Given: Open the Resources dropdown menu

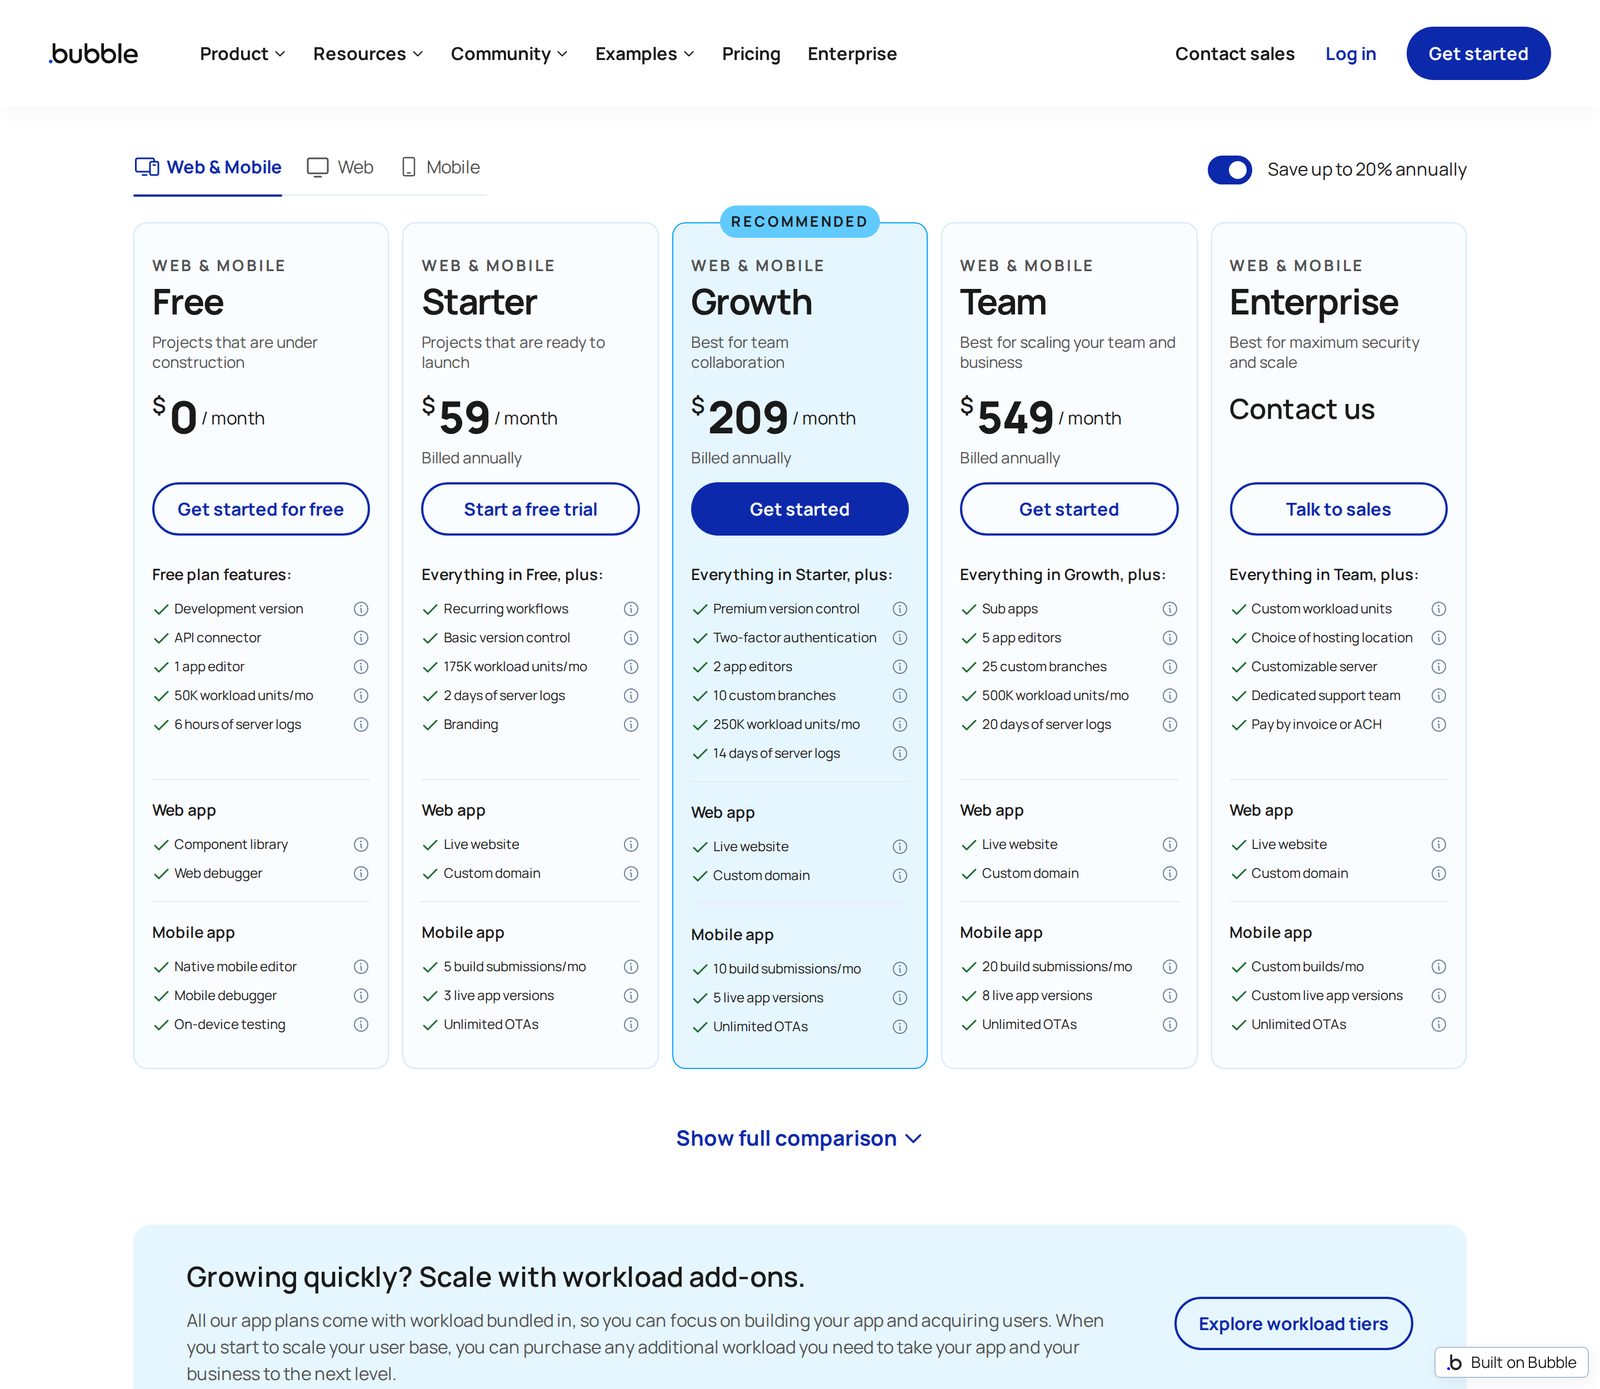Looking at the screenshot, I should (368, 54).
